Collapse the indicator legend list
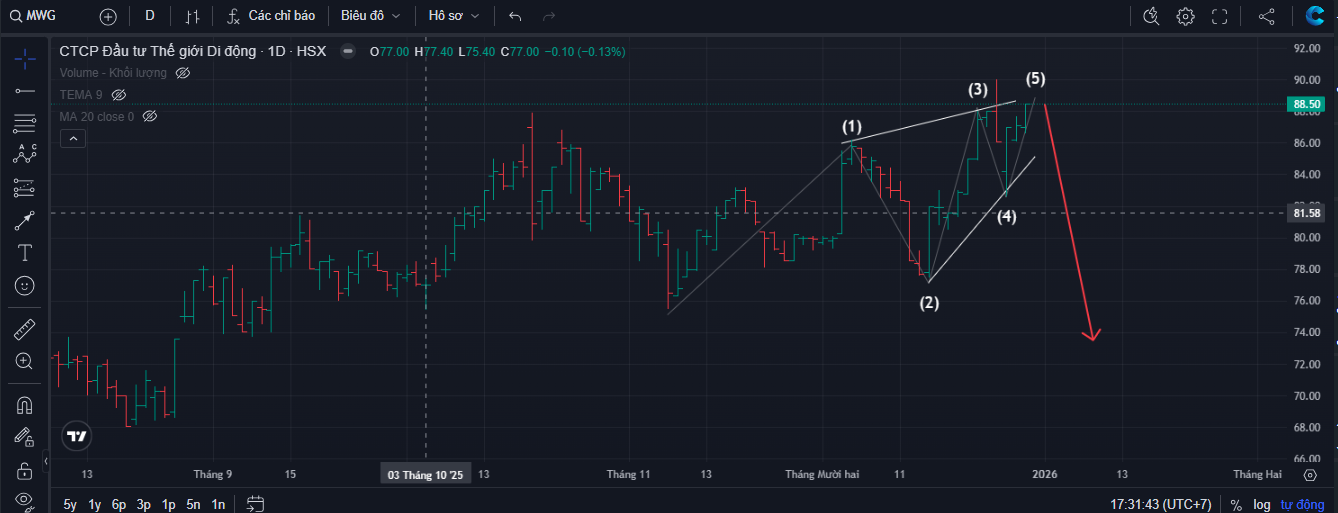The width and height of the screenshot is (1338, 513). 72,139
